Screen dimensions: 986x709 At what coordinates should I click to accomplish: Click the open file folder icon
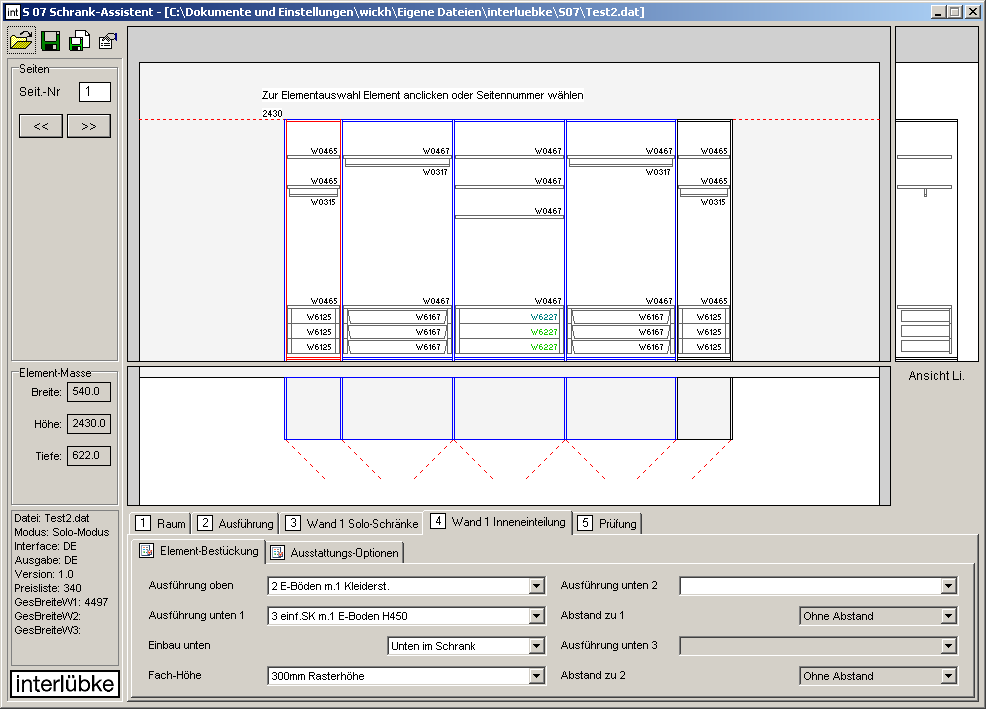[21, 41]
